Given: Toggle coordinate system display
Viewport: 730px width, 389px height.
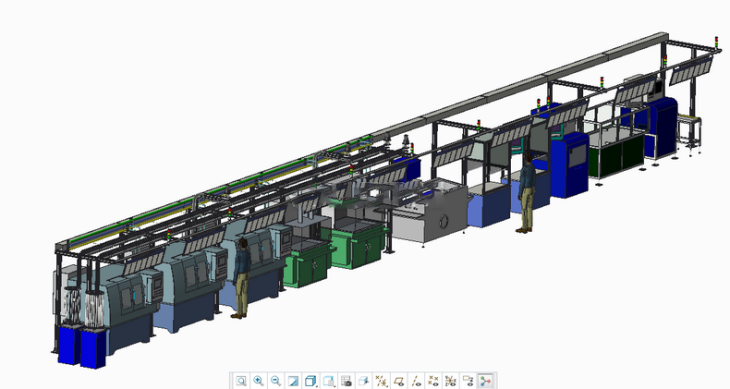Looking at the screenshot, I should tap(451, 381).
